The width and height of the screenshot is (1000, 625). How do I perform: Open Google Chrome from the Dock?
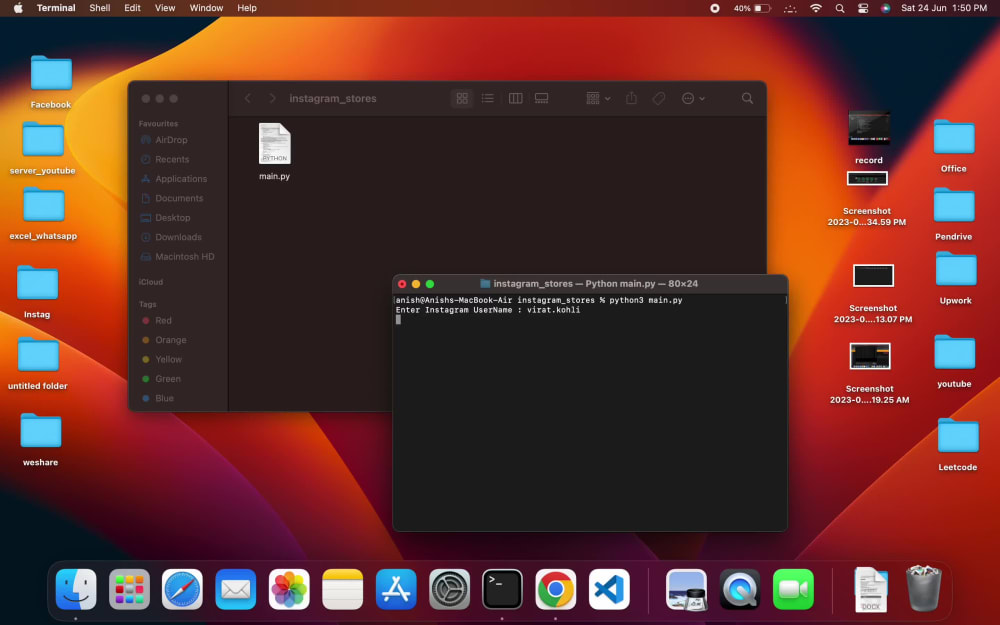(555, 589)
